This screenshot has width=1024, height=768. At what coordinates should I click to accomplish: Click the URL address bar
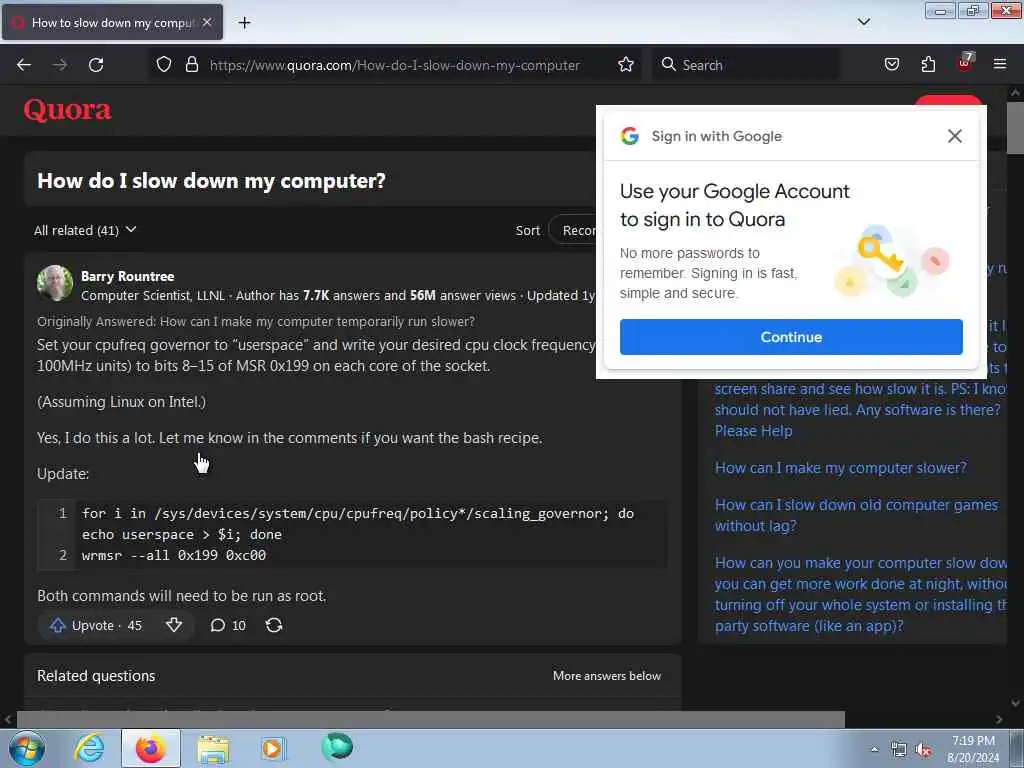point(394,65)
